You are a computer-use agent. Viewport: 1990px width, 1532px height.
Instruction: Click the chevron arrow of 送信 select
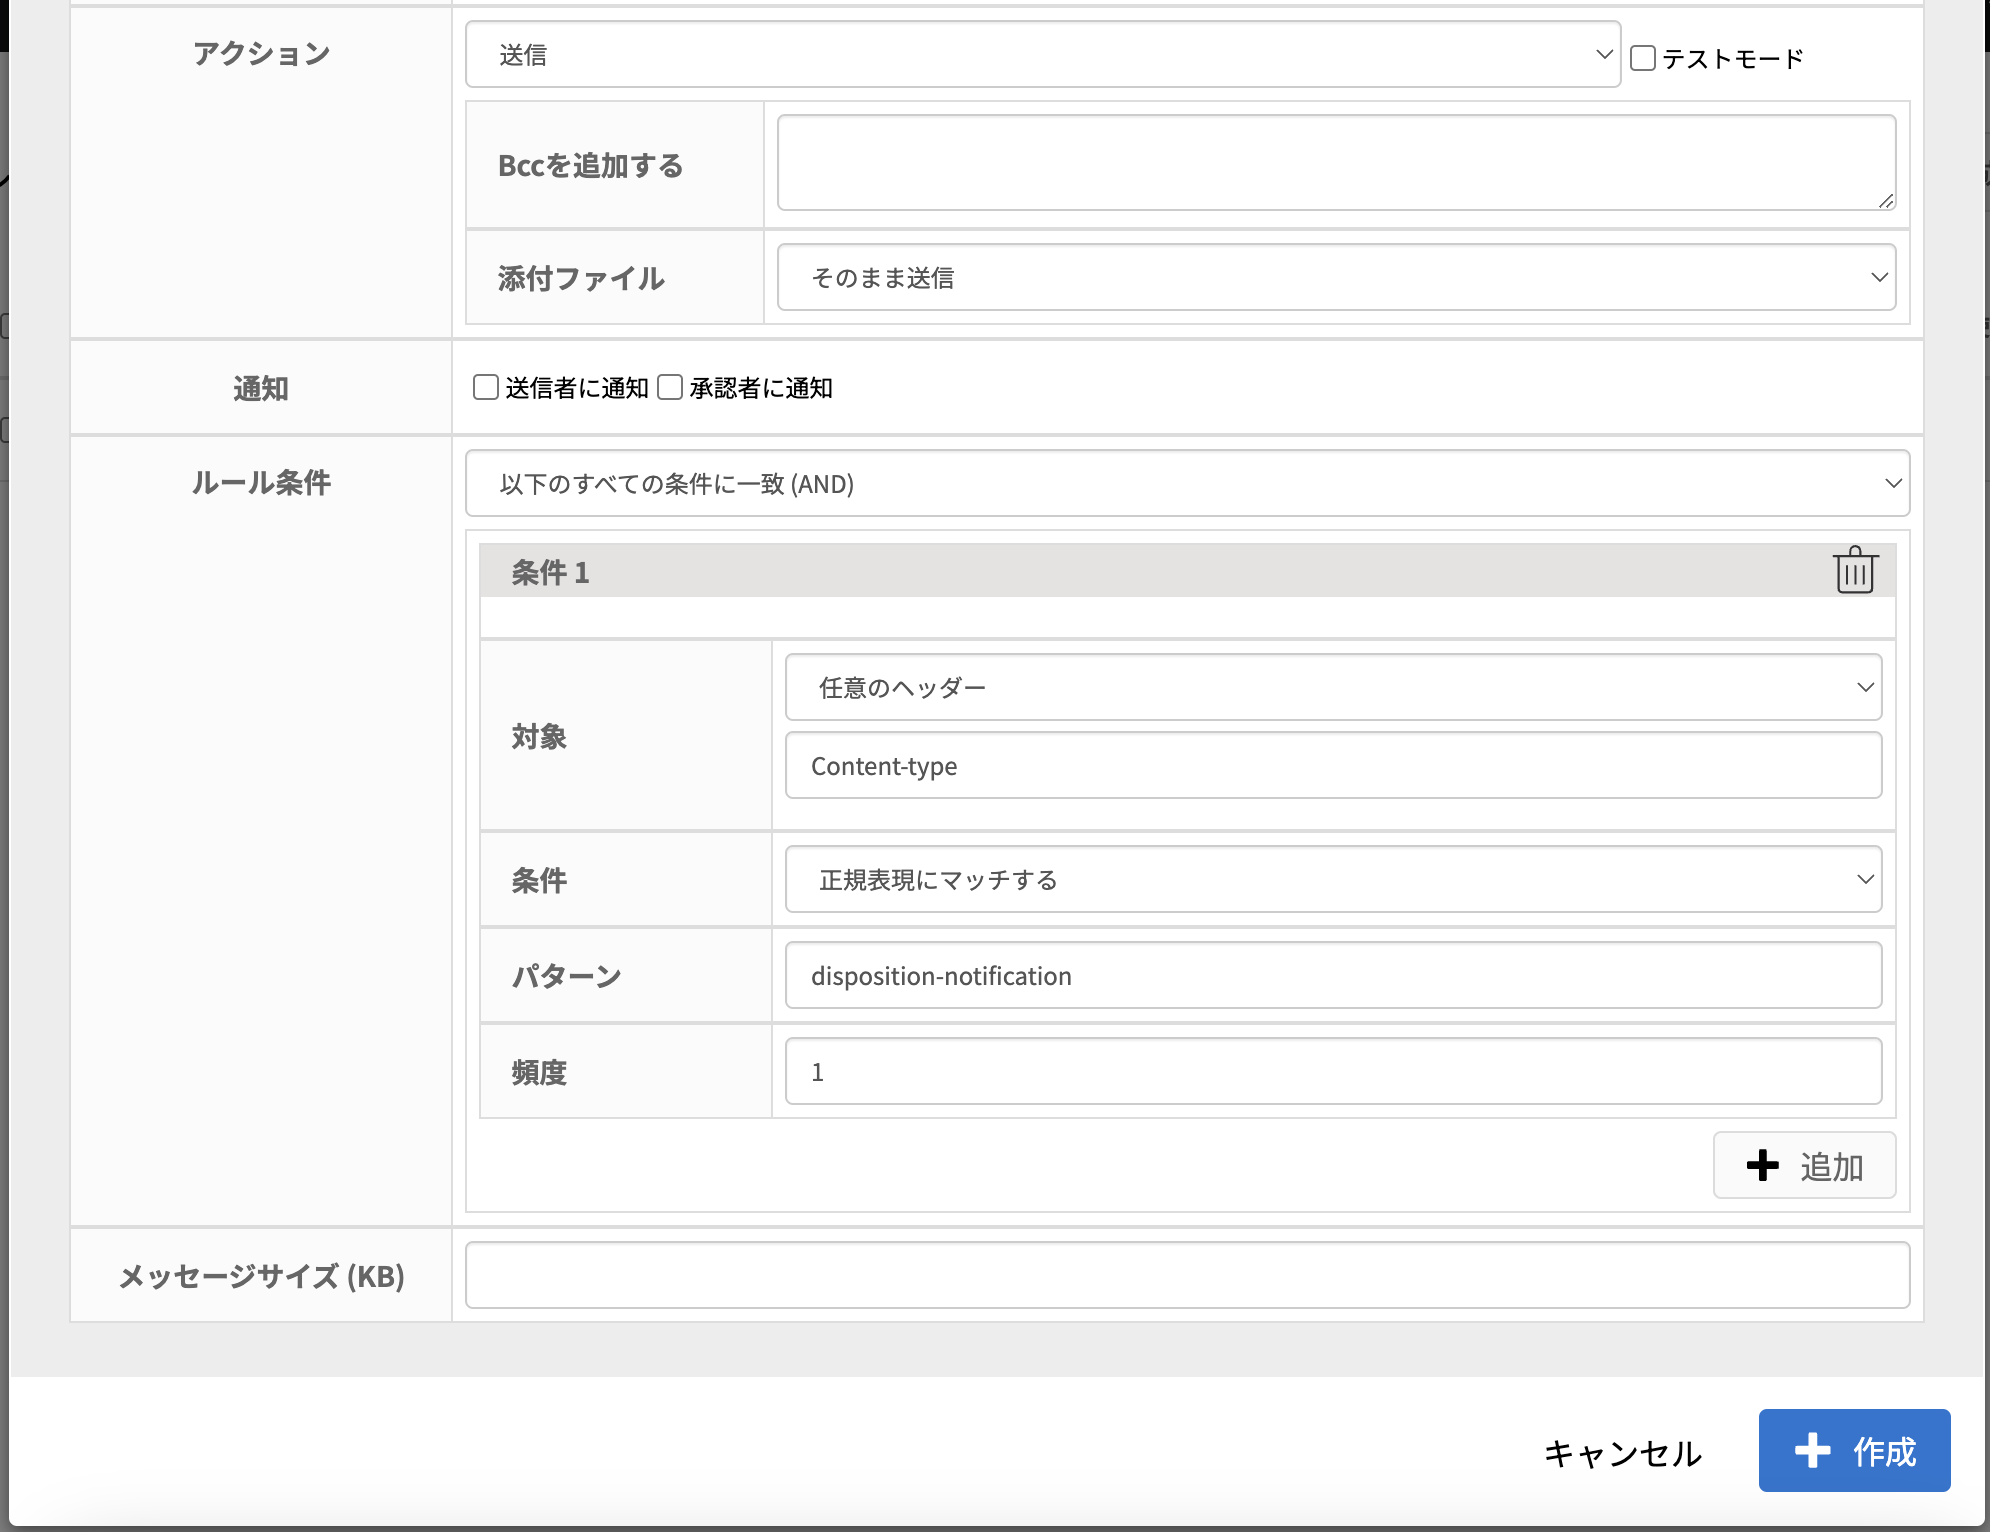tap(1603, 55)
